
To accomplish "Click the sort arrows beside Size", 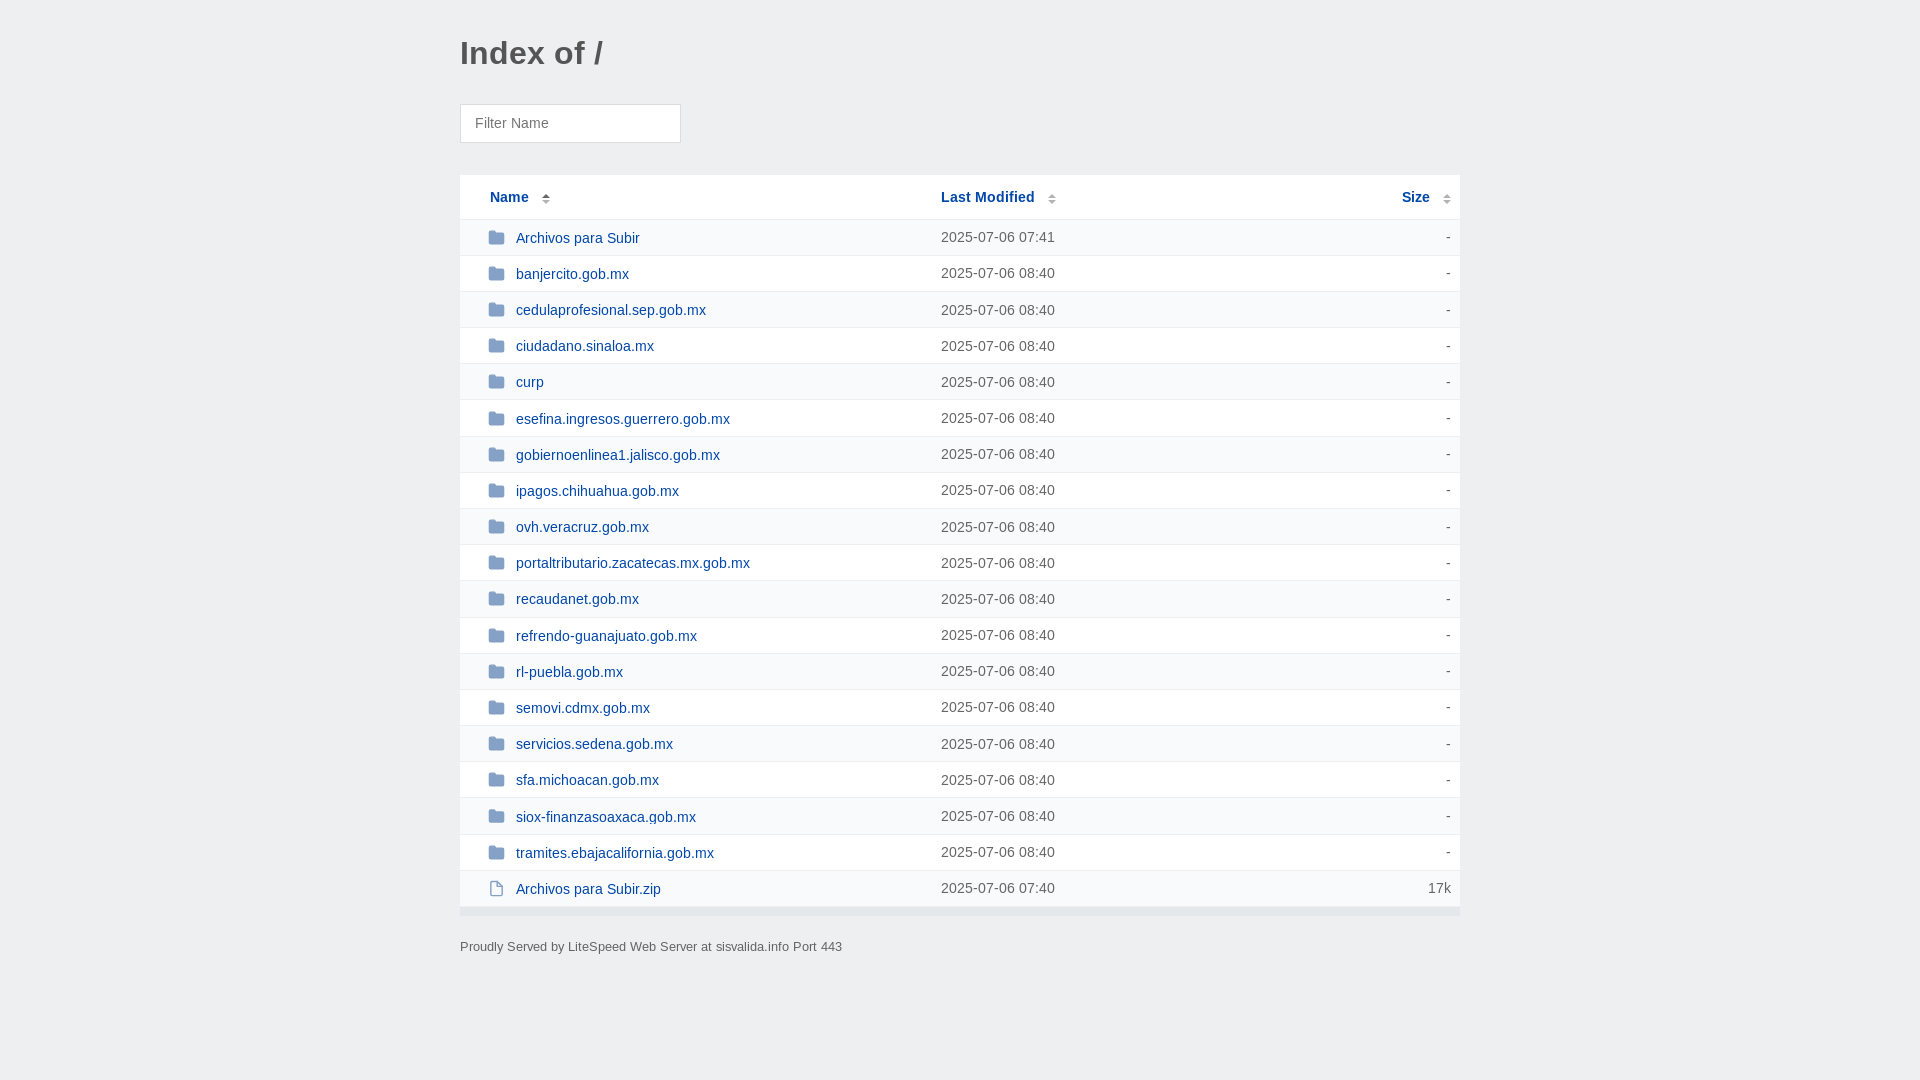I will [x=1447, y=198].
